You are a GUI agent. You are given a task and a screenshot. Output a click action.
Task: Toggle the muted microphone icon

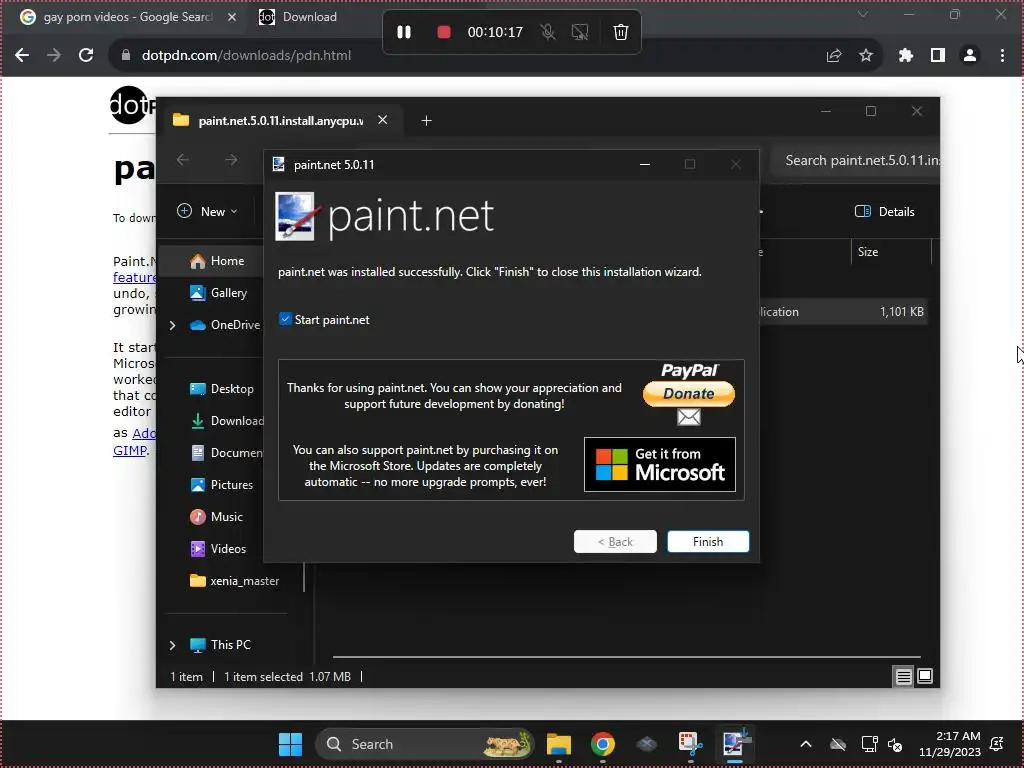tap(548, 32)
